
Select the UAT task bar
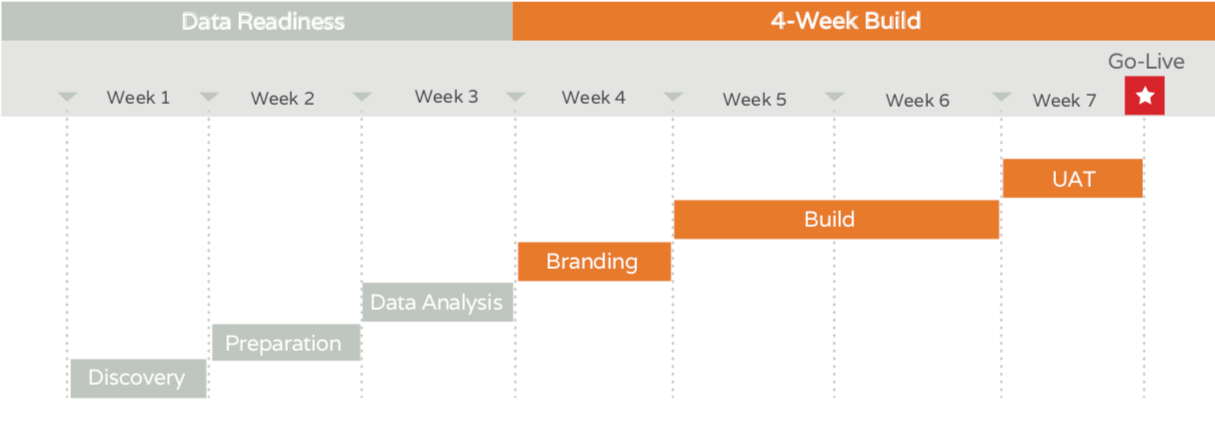point(1072,178)
